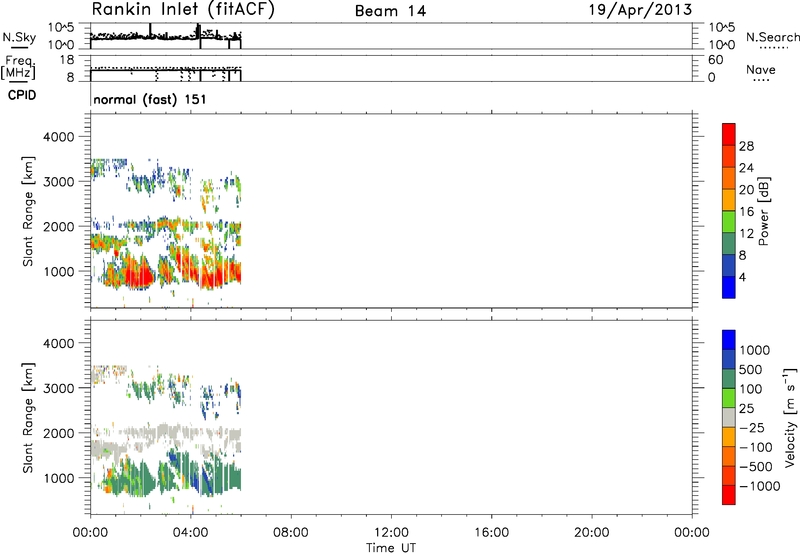Click the '20:00' time axis label
The height and width of the screenshot is (554, 800).
tap(591, 533)
